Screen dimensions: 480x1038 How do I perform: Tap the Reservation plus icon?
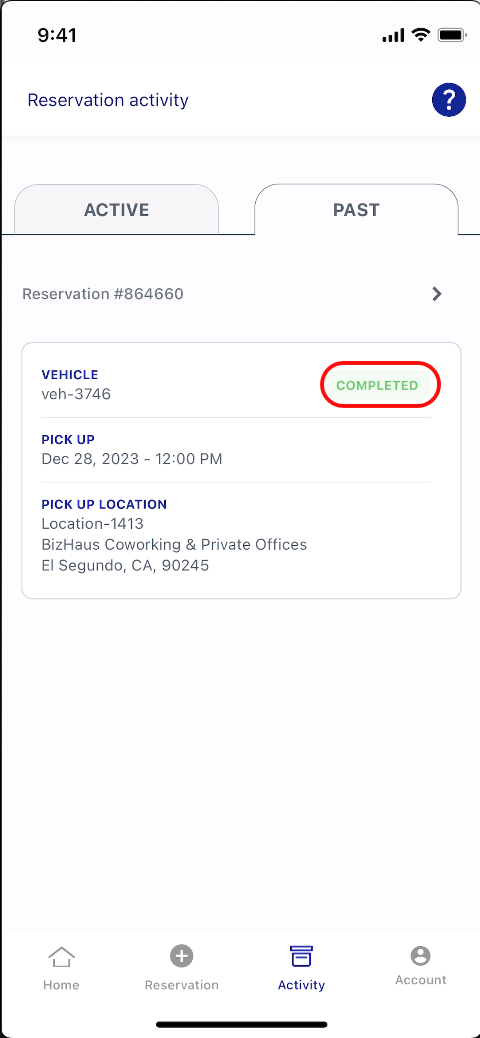point(181,956)
